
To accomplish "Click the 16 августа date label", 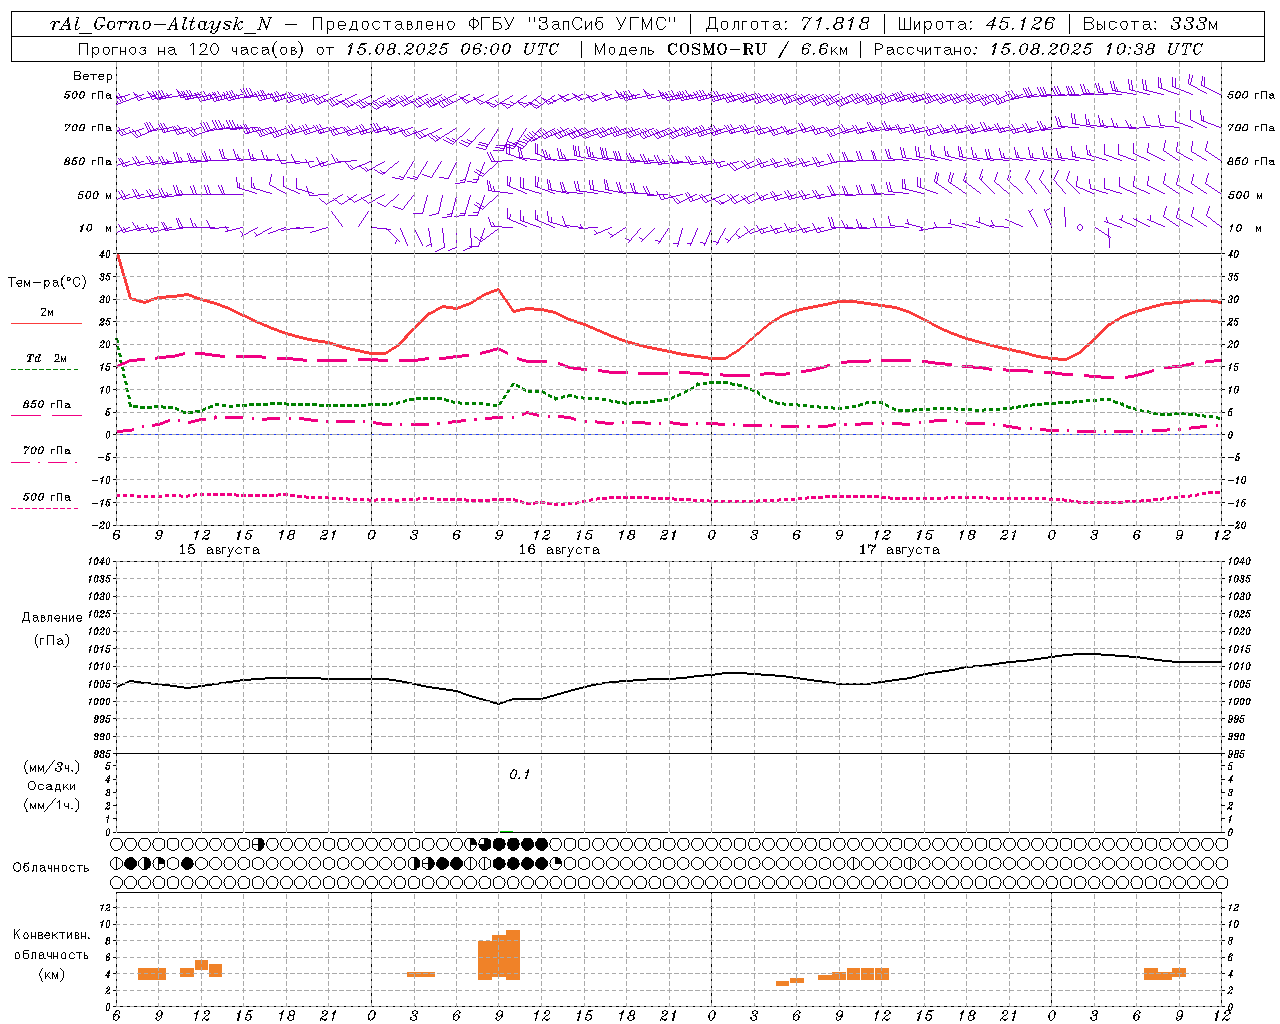I will tap(559, 550).
